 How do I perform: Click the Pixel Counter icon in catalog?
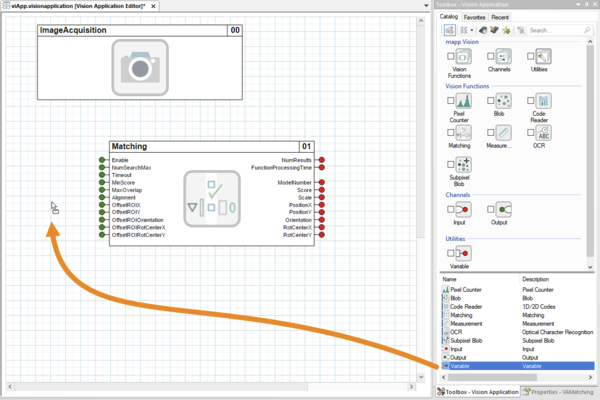[463, 102]
